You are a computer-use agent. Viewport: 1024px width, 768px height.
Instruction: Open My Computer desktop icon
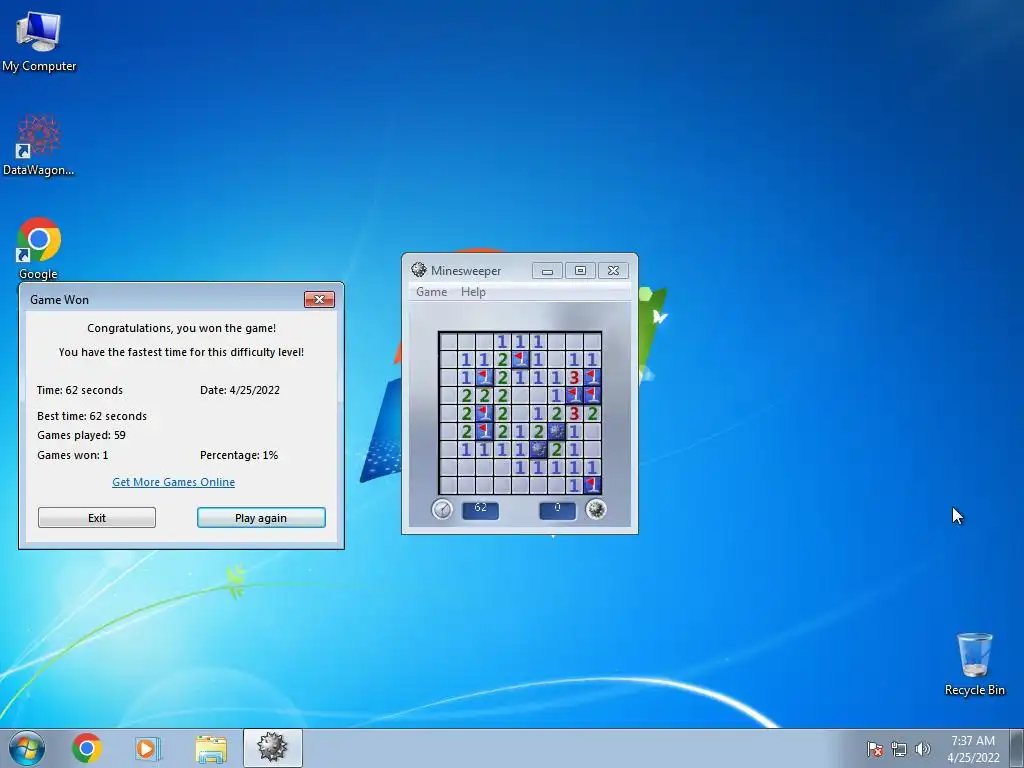tap(39, 42)
